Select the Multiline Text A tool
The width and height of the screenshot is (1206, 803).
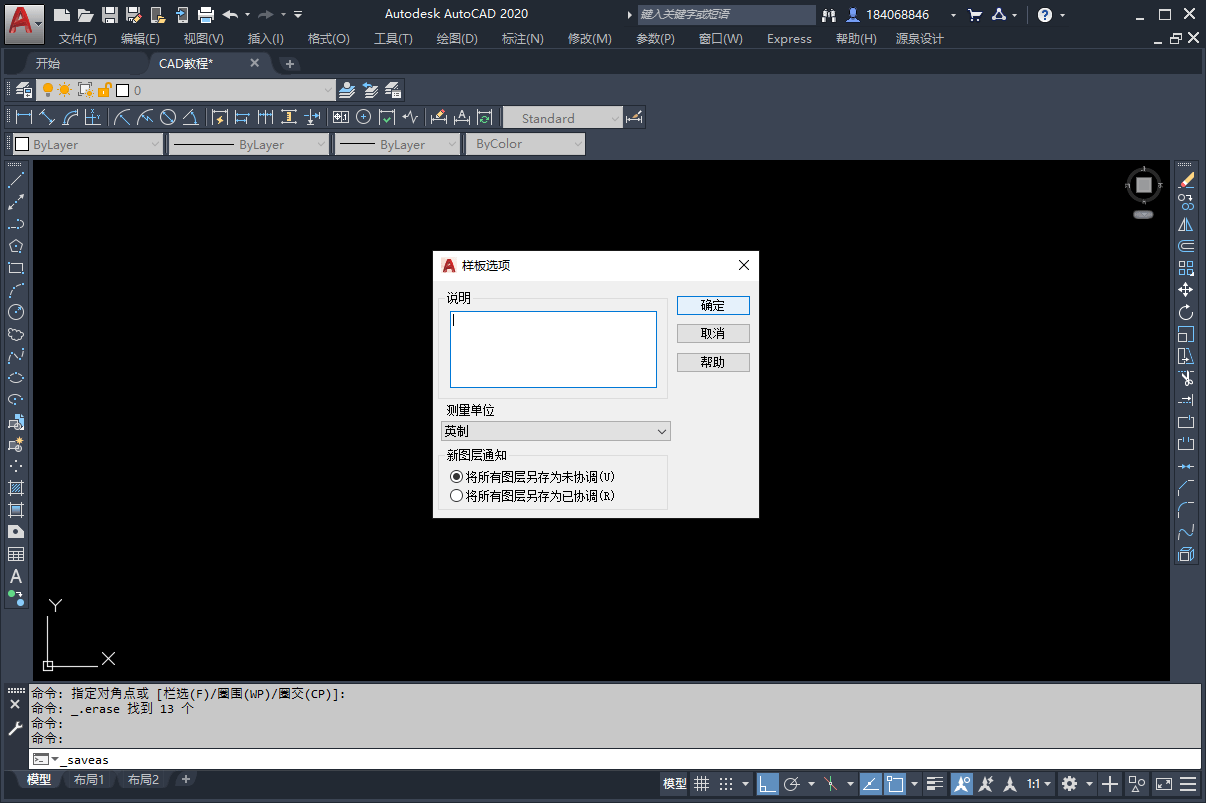click(16, 577)
